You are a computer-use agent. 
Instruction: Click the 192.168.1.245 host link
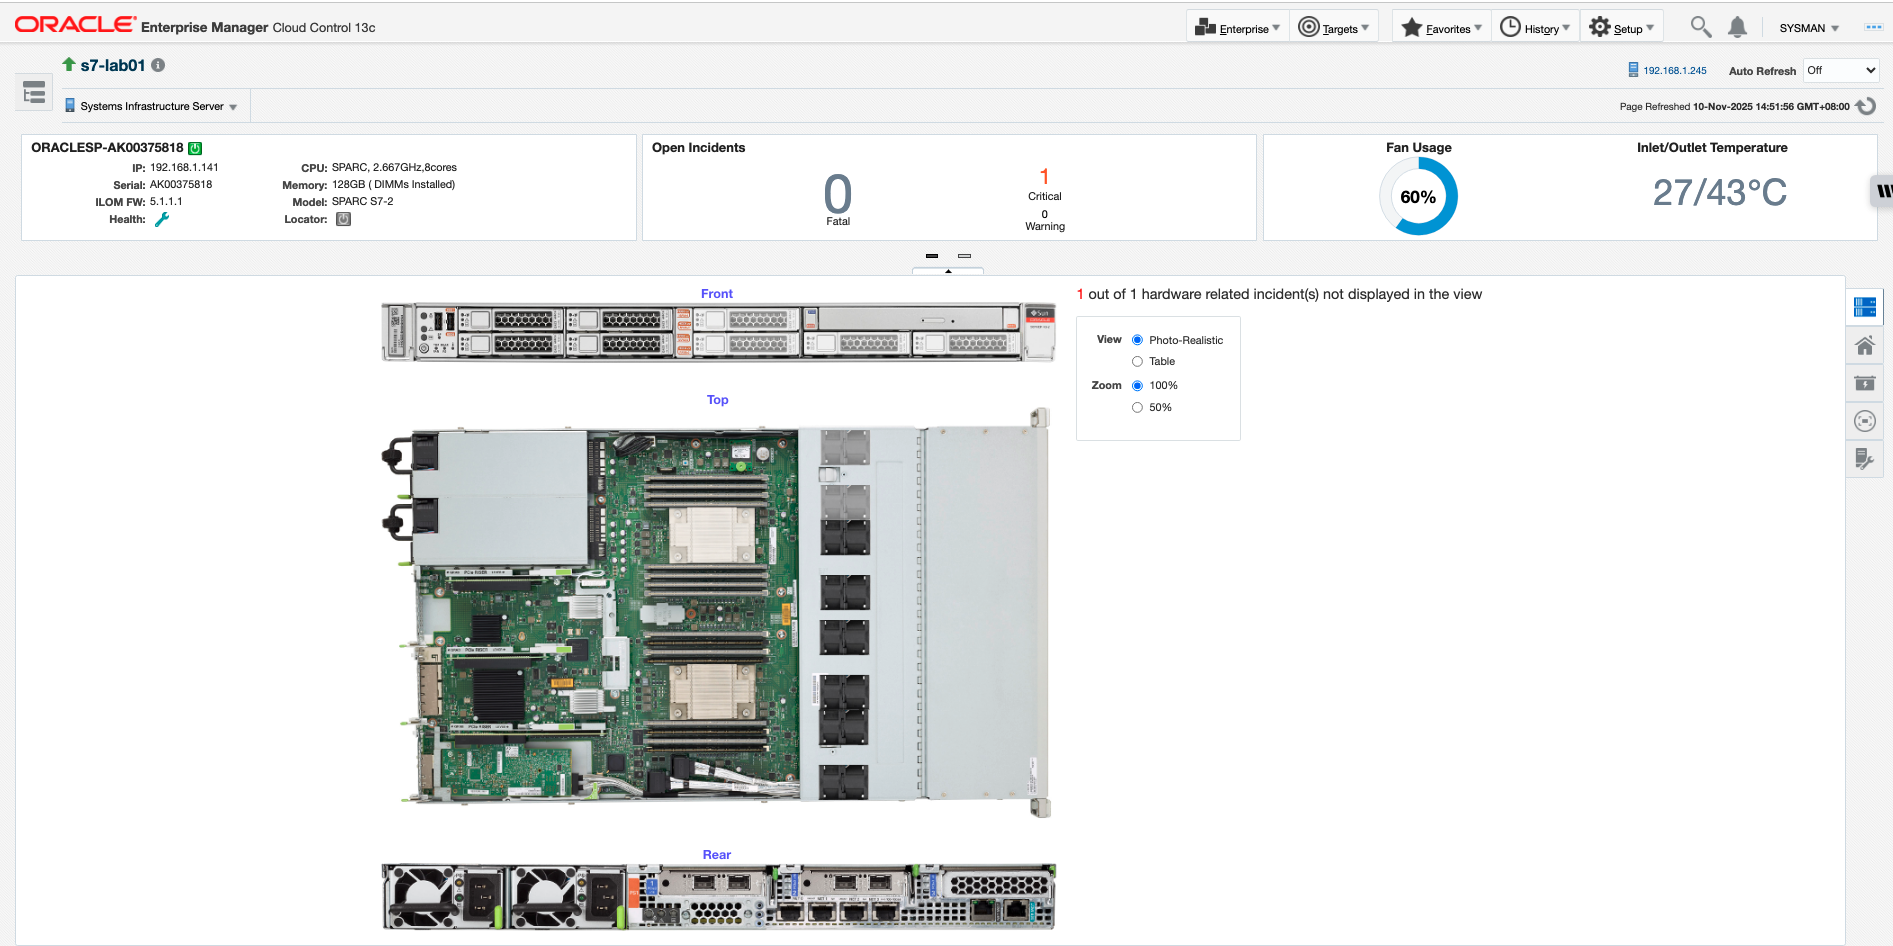[1674, 70]
